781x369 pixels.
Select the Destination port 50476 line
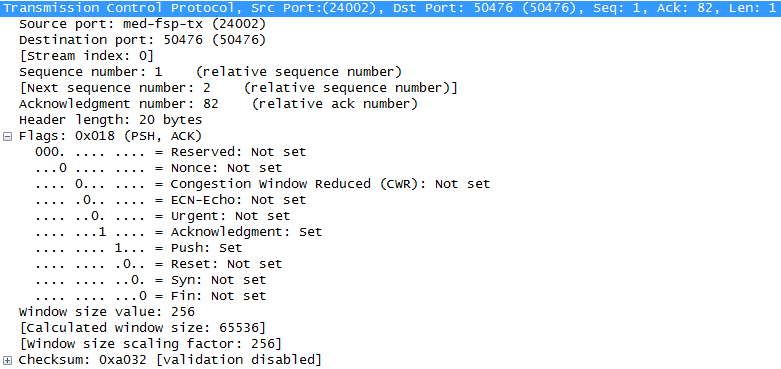click(142, 40)
